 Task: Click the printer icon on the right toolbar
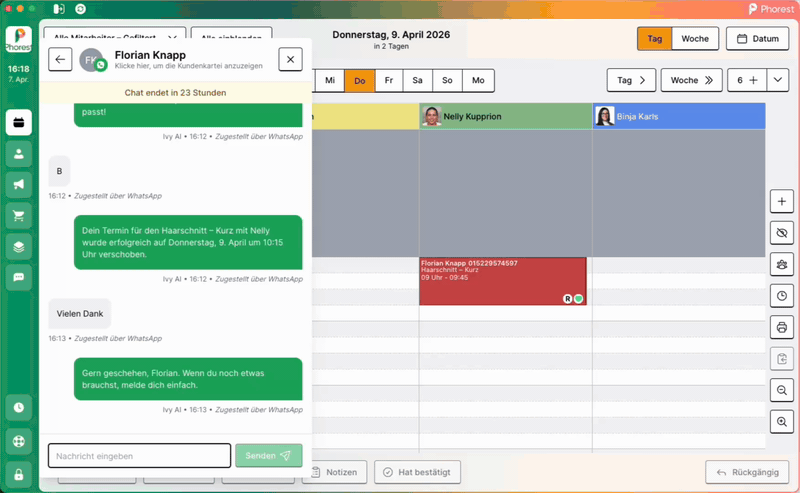pos(781,327)
